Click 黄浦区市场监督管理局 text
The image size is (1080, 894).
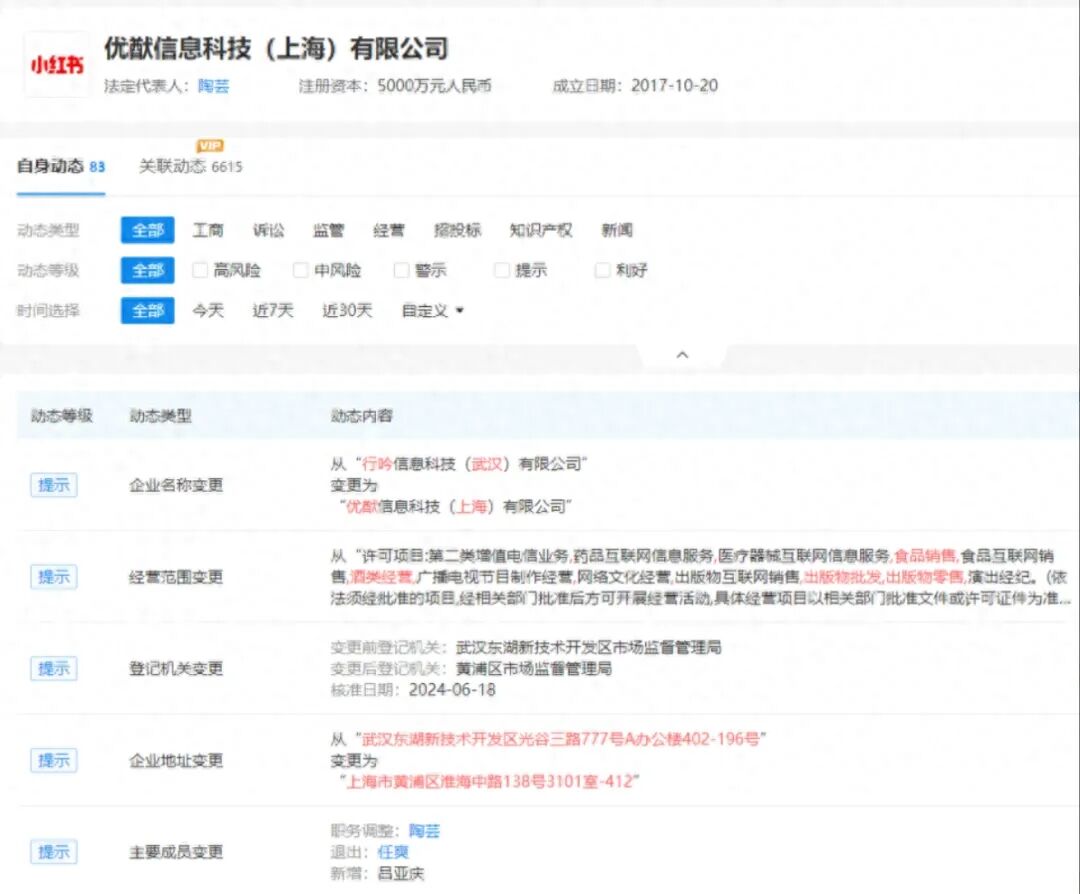tap(534, 669)
